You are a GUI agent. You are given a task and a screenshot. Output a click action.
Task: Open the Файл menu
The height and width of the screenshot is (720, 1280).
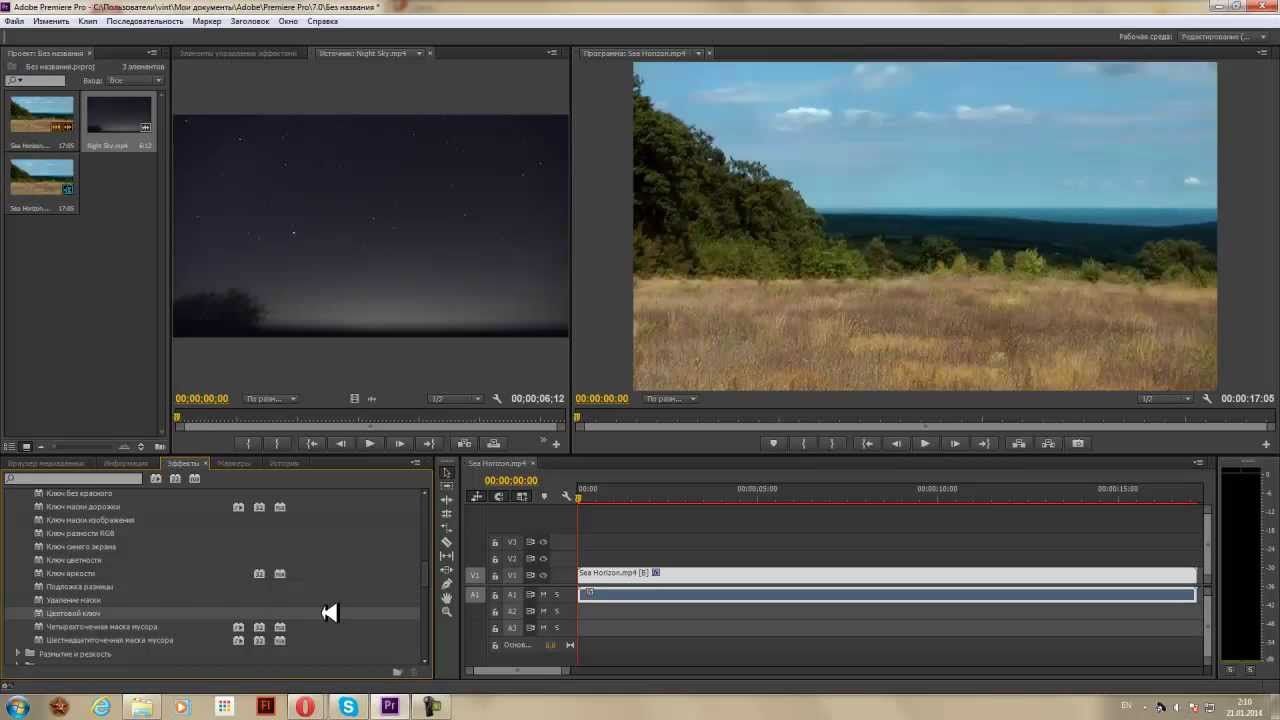pos(14,21)
